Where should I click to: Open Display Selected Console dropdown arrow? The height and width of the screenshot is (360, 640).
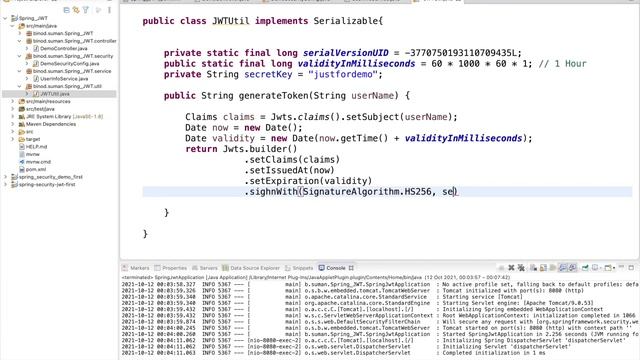click(x=600, y=268)
